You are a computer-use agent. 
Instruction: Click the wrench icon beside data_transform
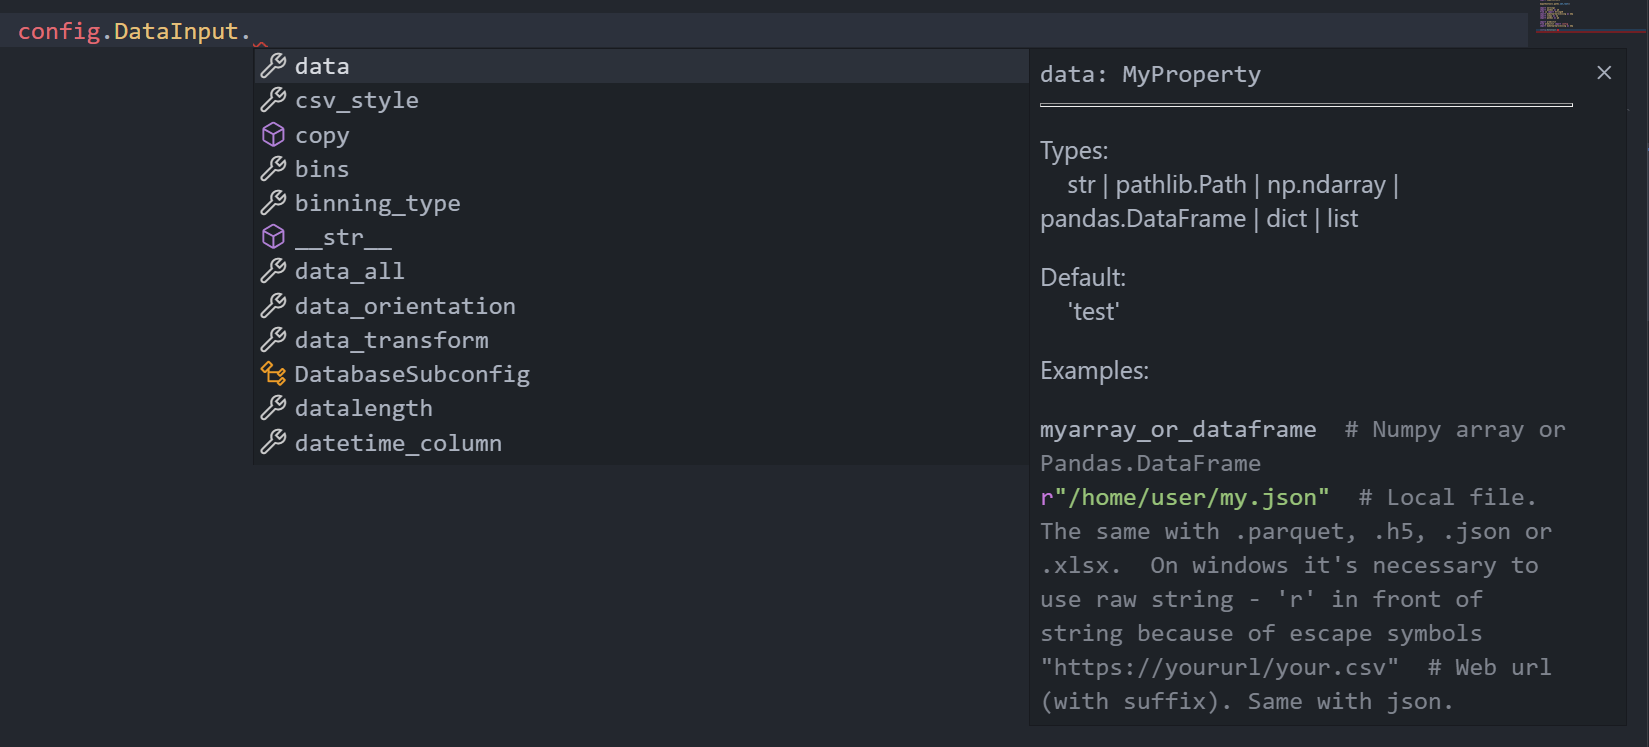point(273,340)
